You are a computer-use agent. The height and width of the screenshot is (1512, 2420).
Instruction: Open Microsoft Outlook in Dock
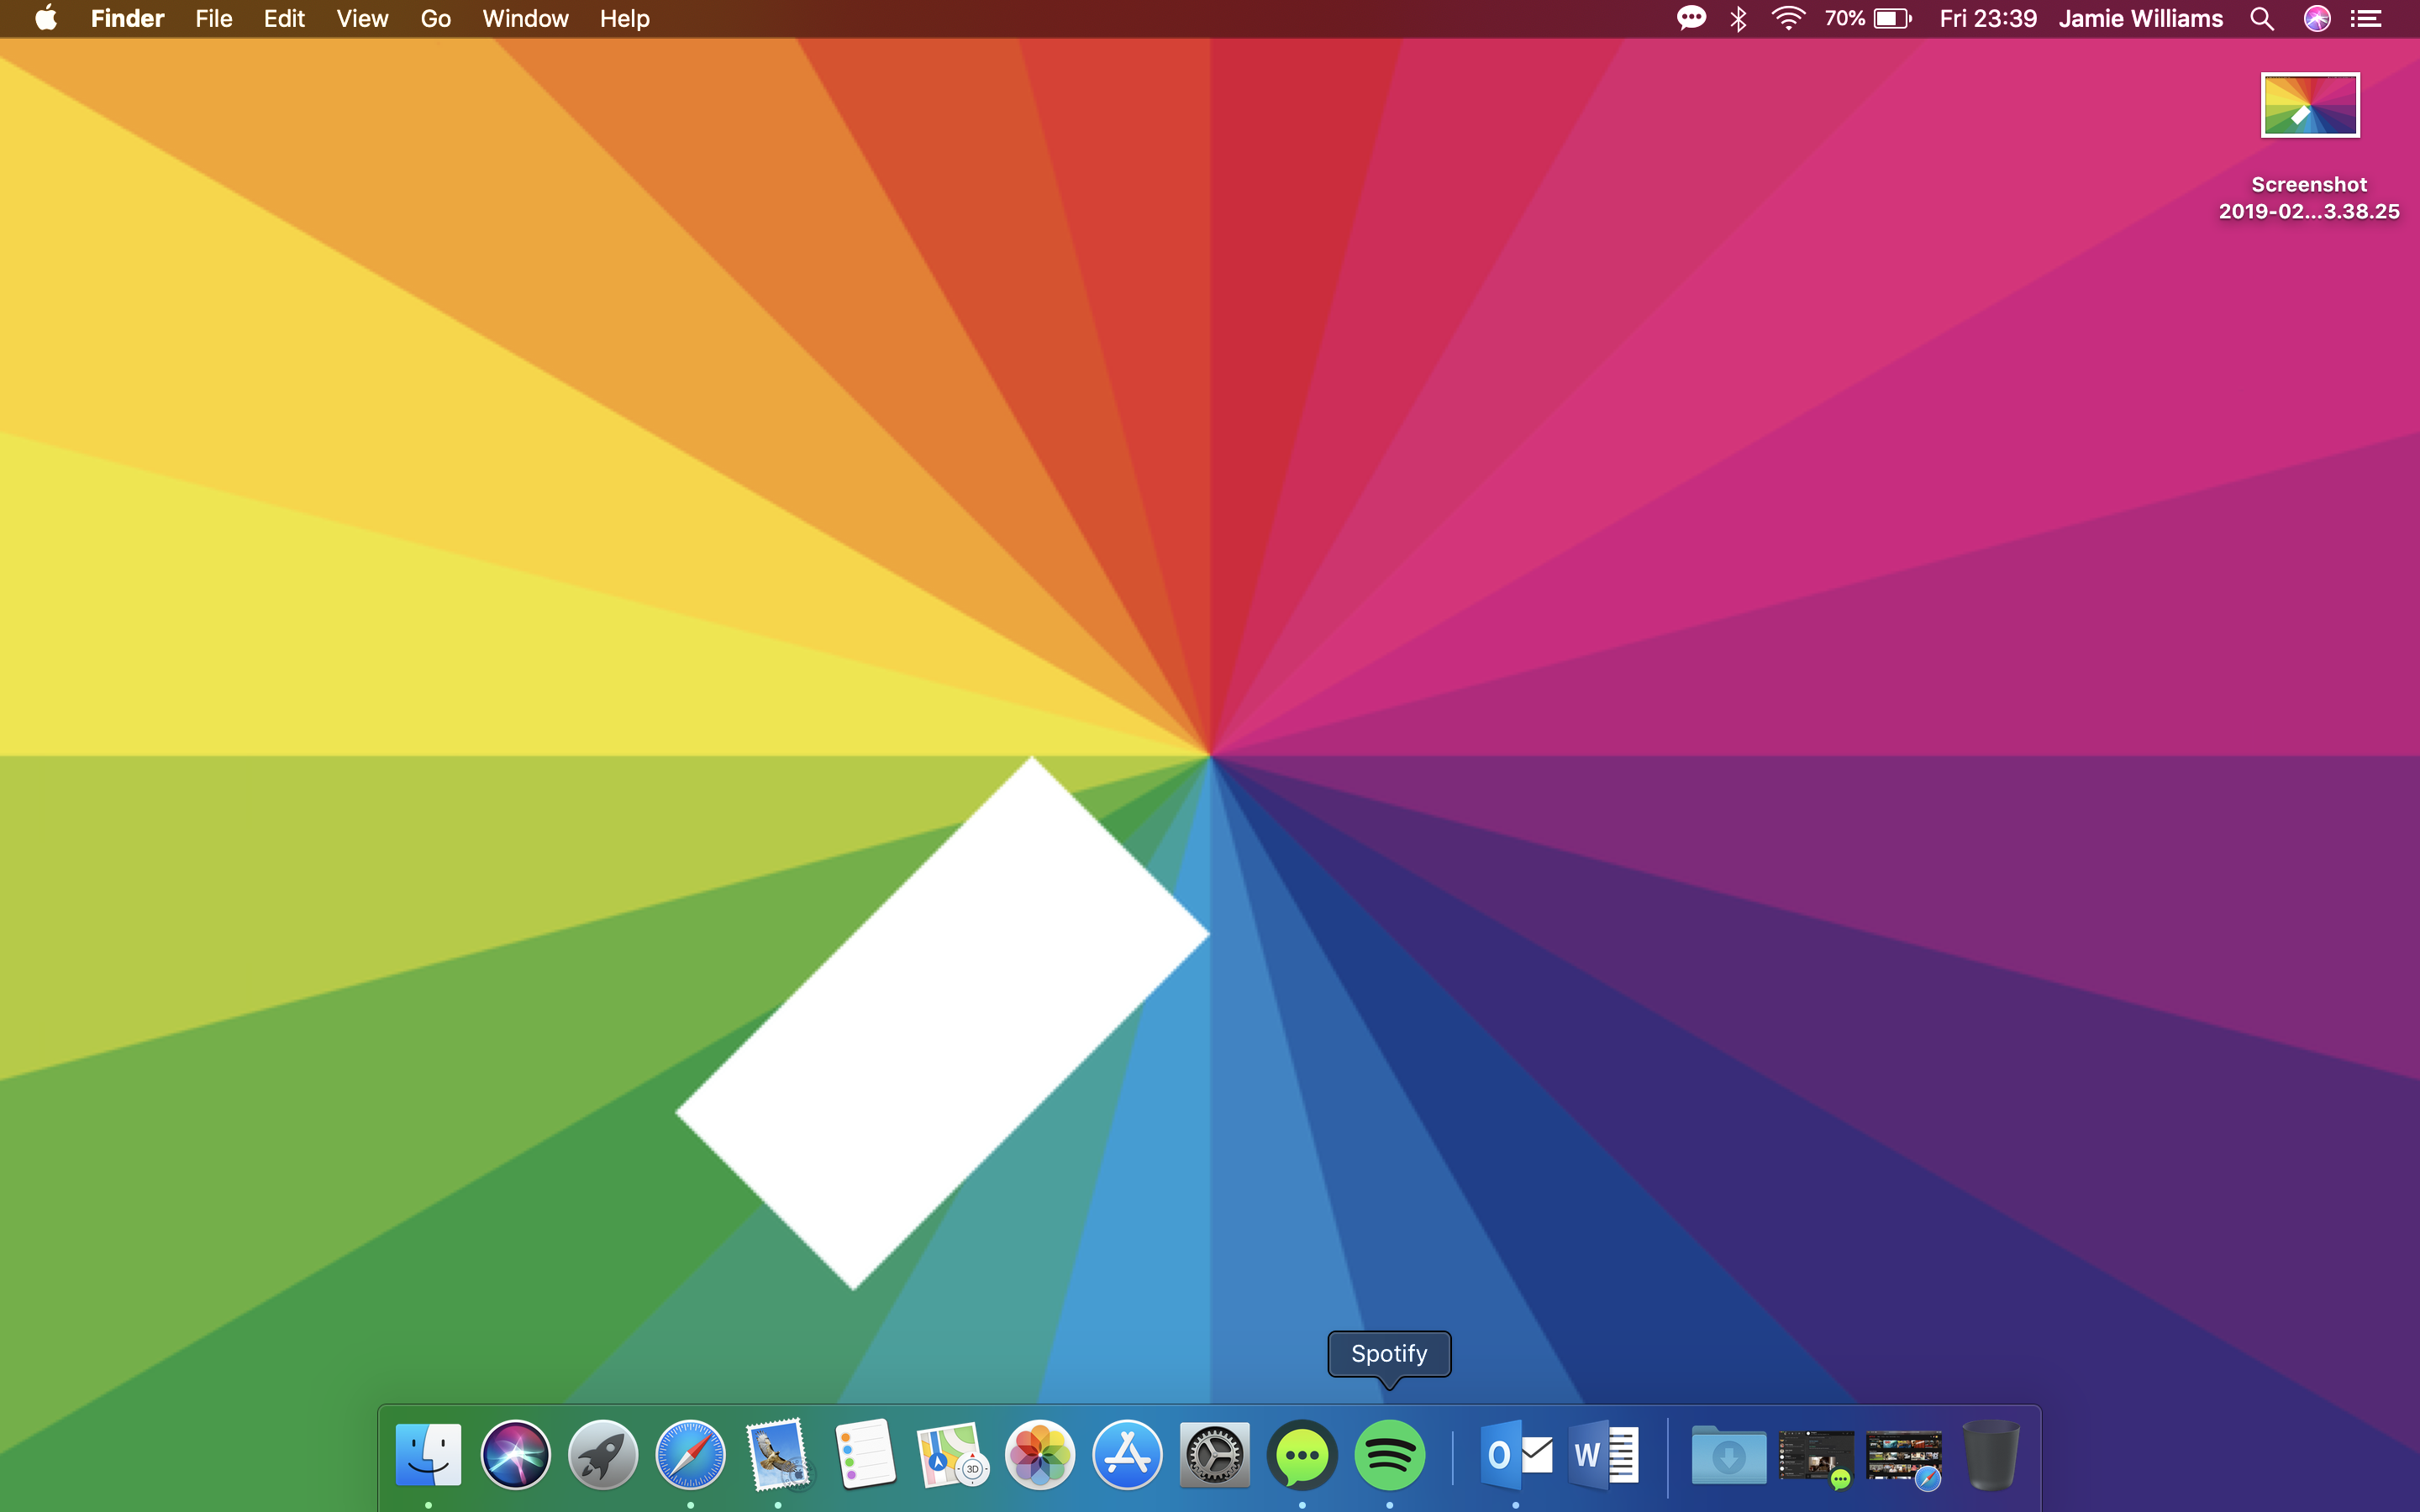1516,1454
